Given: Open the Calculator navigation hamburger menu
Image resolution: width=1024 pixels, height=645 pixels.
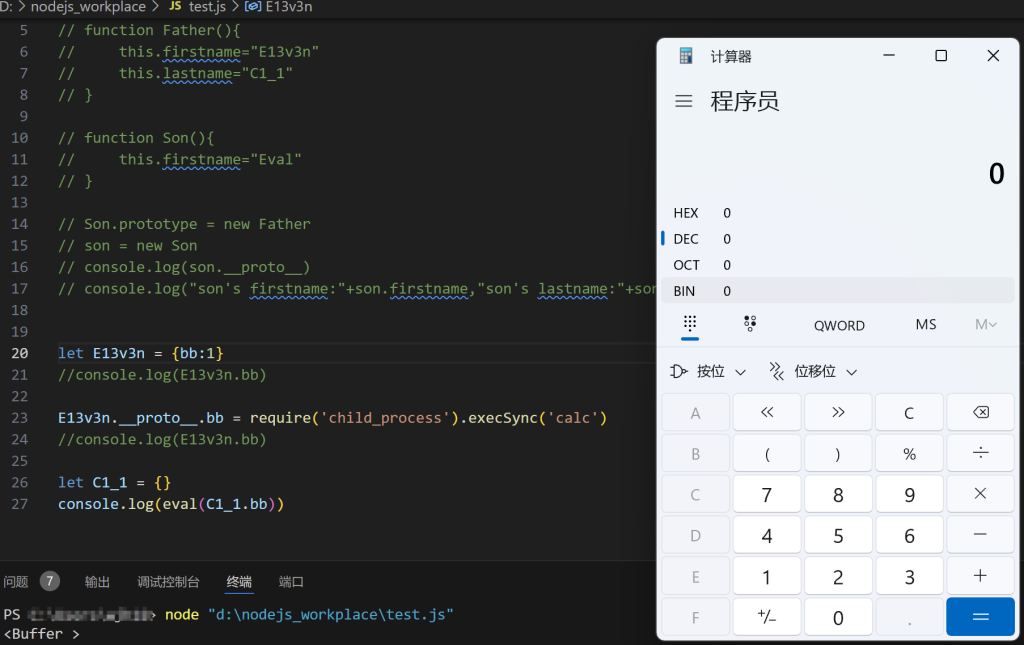Looking at the screenshot, I should click(684, 101).
